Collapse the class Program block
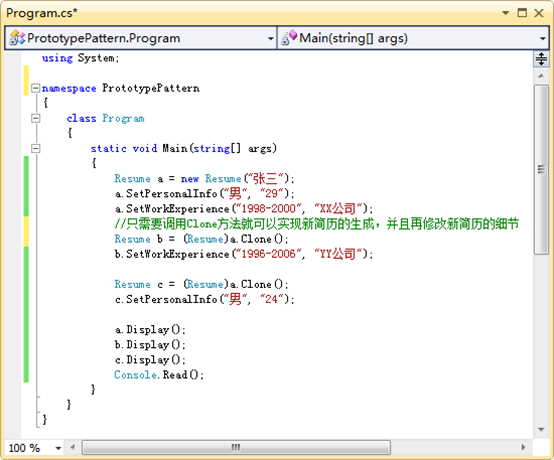 pos(35,118)
